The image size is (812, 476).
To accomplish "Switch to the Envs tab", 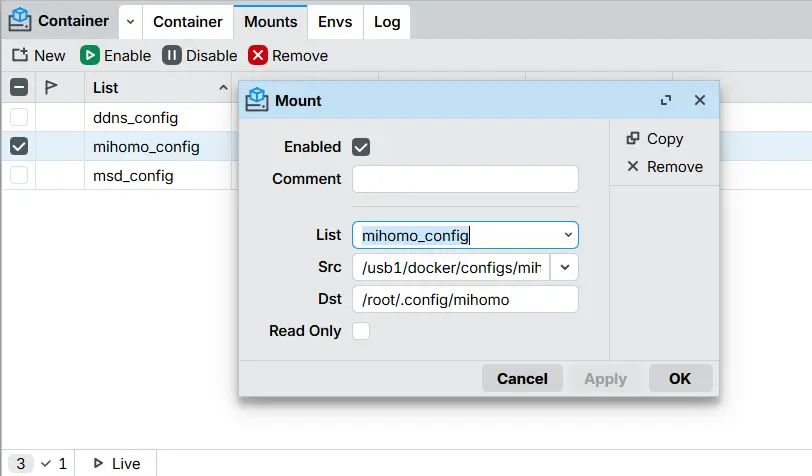I will click(335, 21).
